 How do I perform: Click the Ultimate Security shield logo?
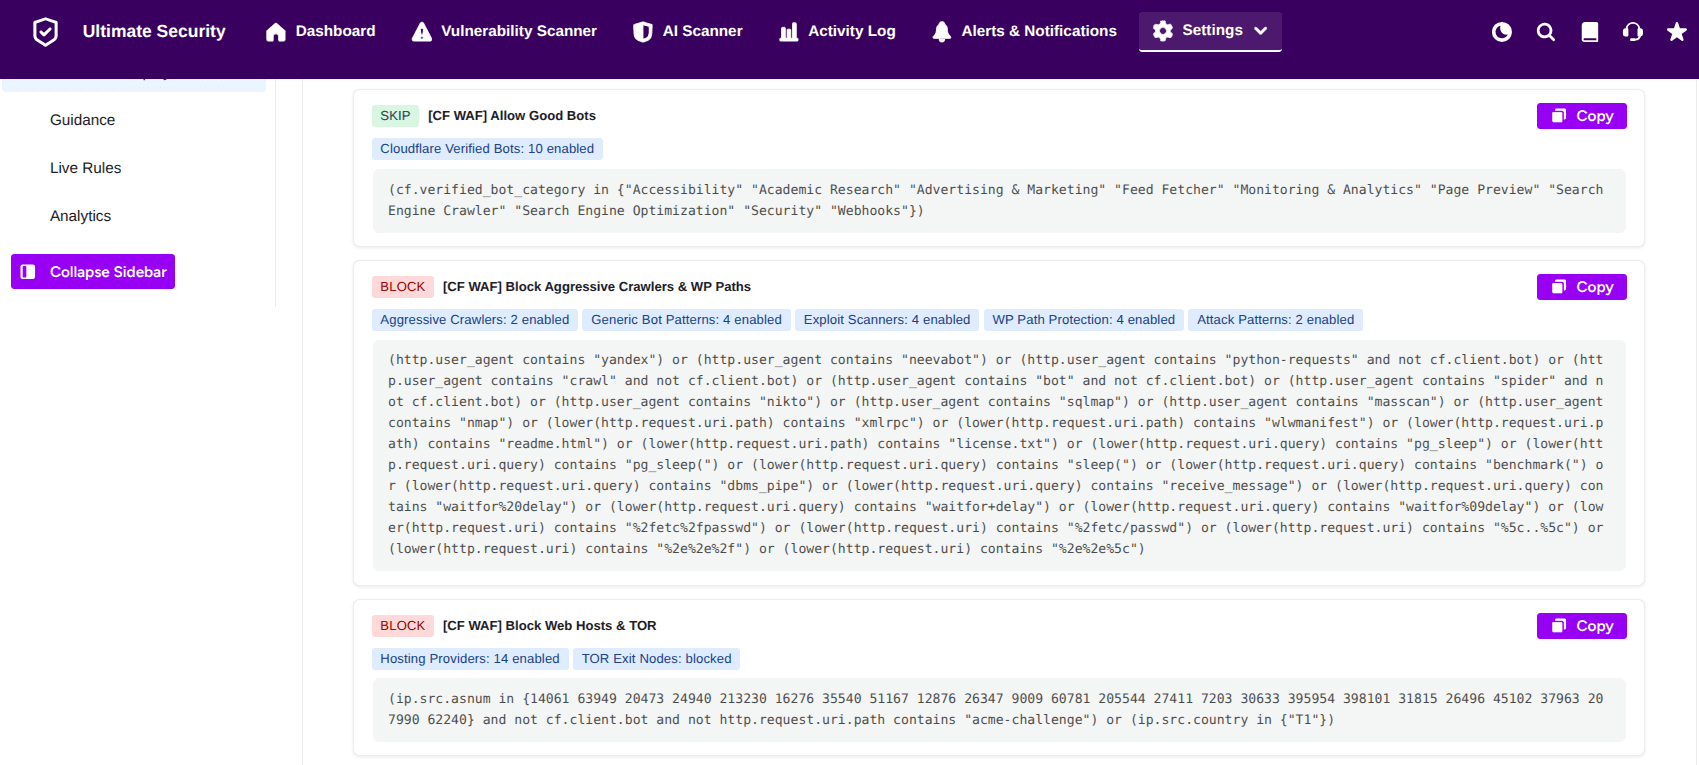[45, 32]
